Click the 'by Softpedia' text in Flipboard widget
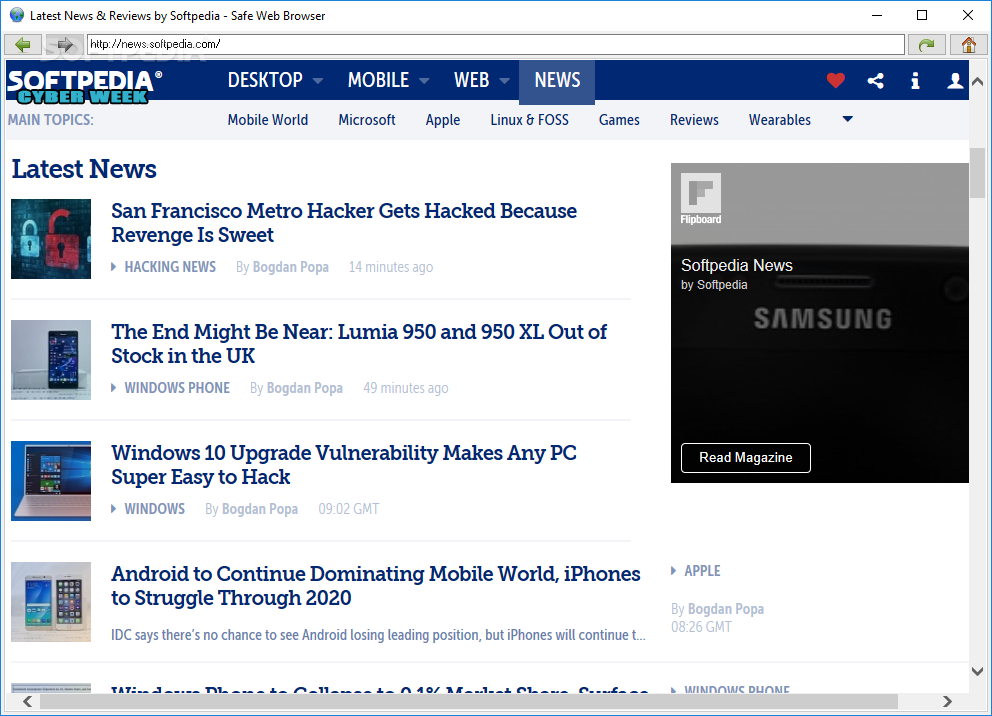992x716 pixels. pos(714,285)
